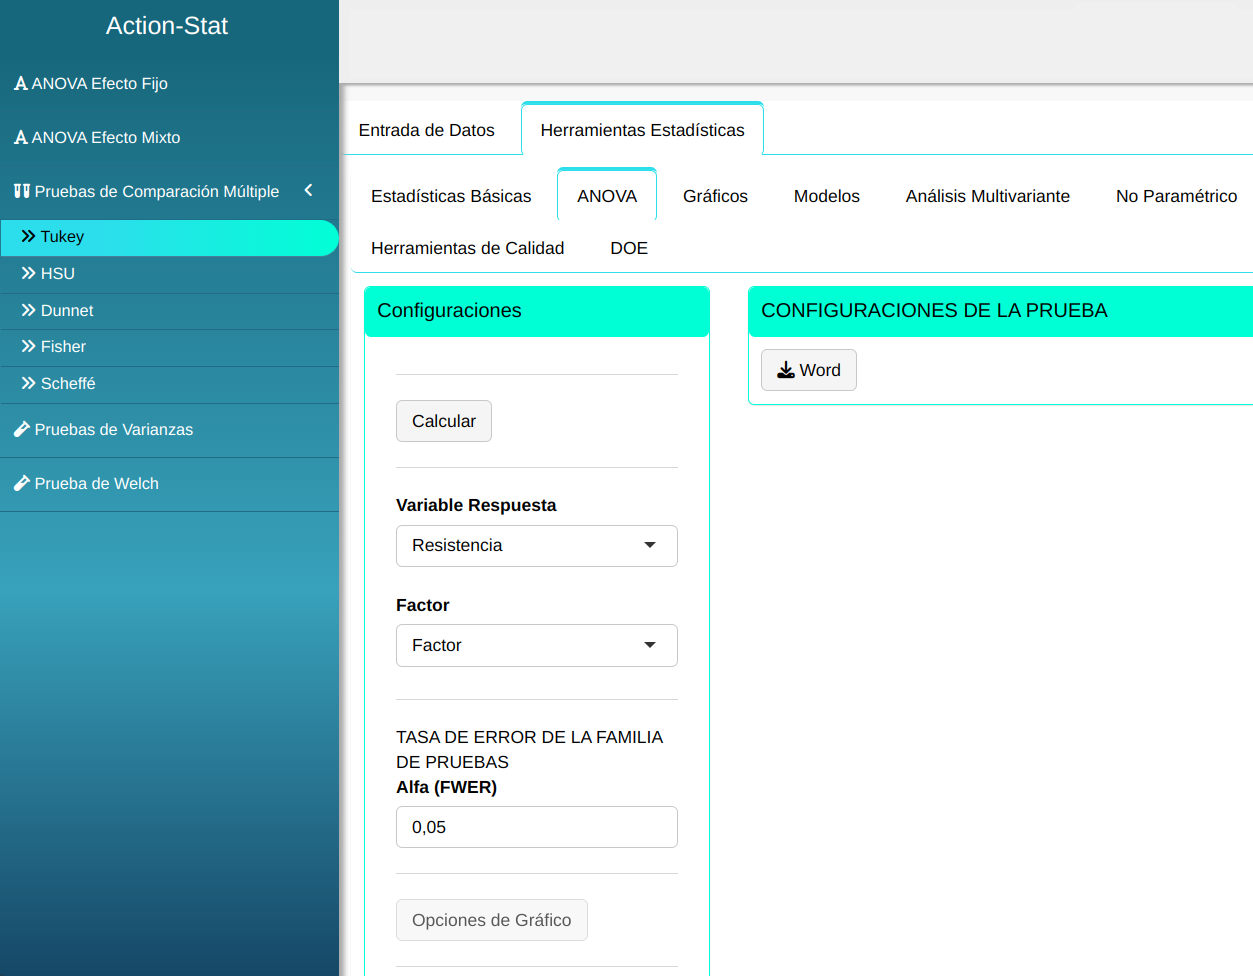Click the eraser icon next to Pruebas de Varianzas
Image resolution: width=1253 pixels, height=976 pixels.
(21, 429)
